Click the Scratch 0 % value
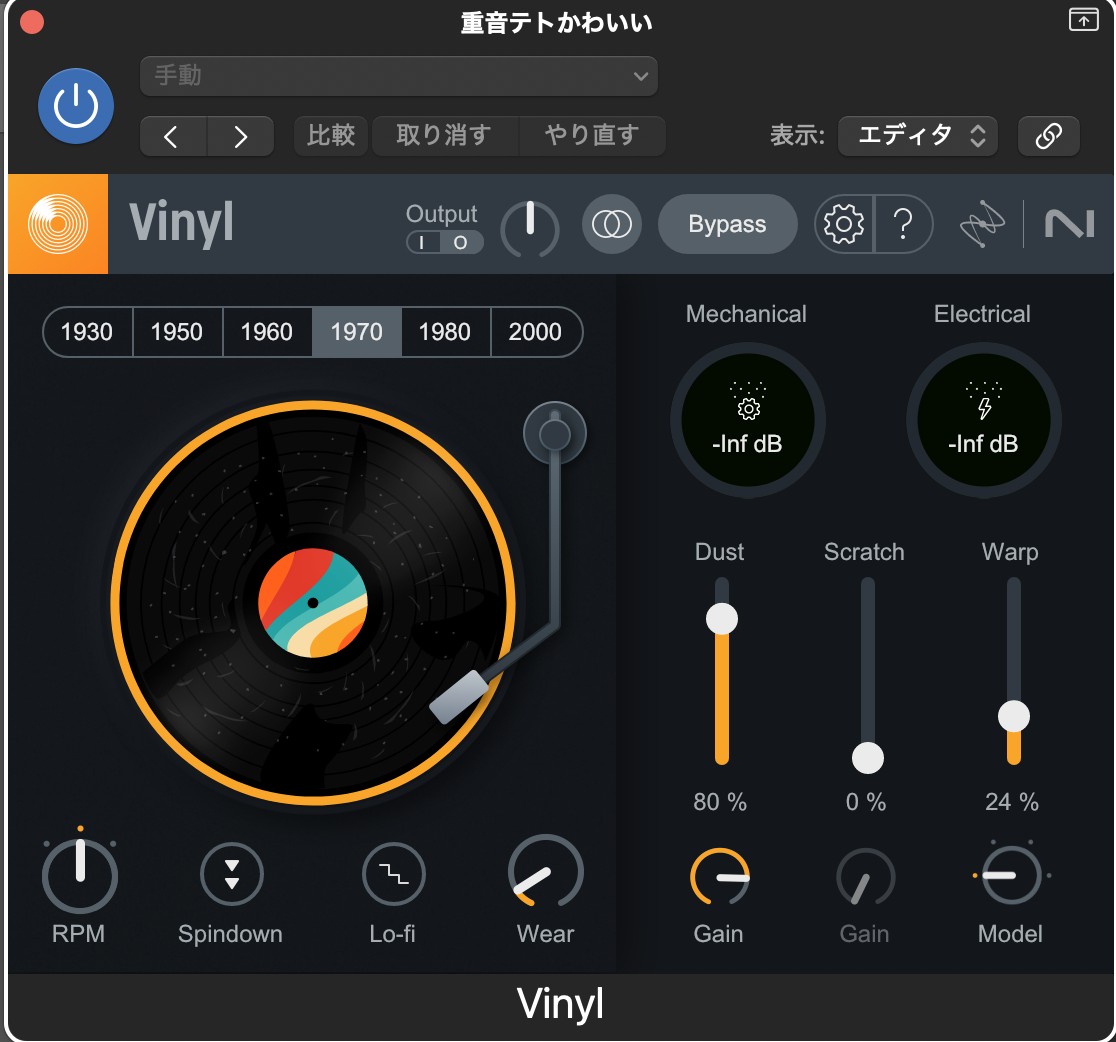Screen dimensions: 1116x1042 tap(865, 802)
